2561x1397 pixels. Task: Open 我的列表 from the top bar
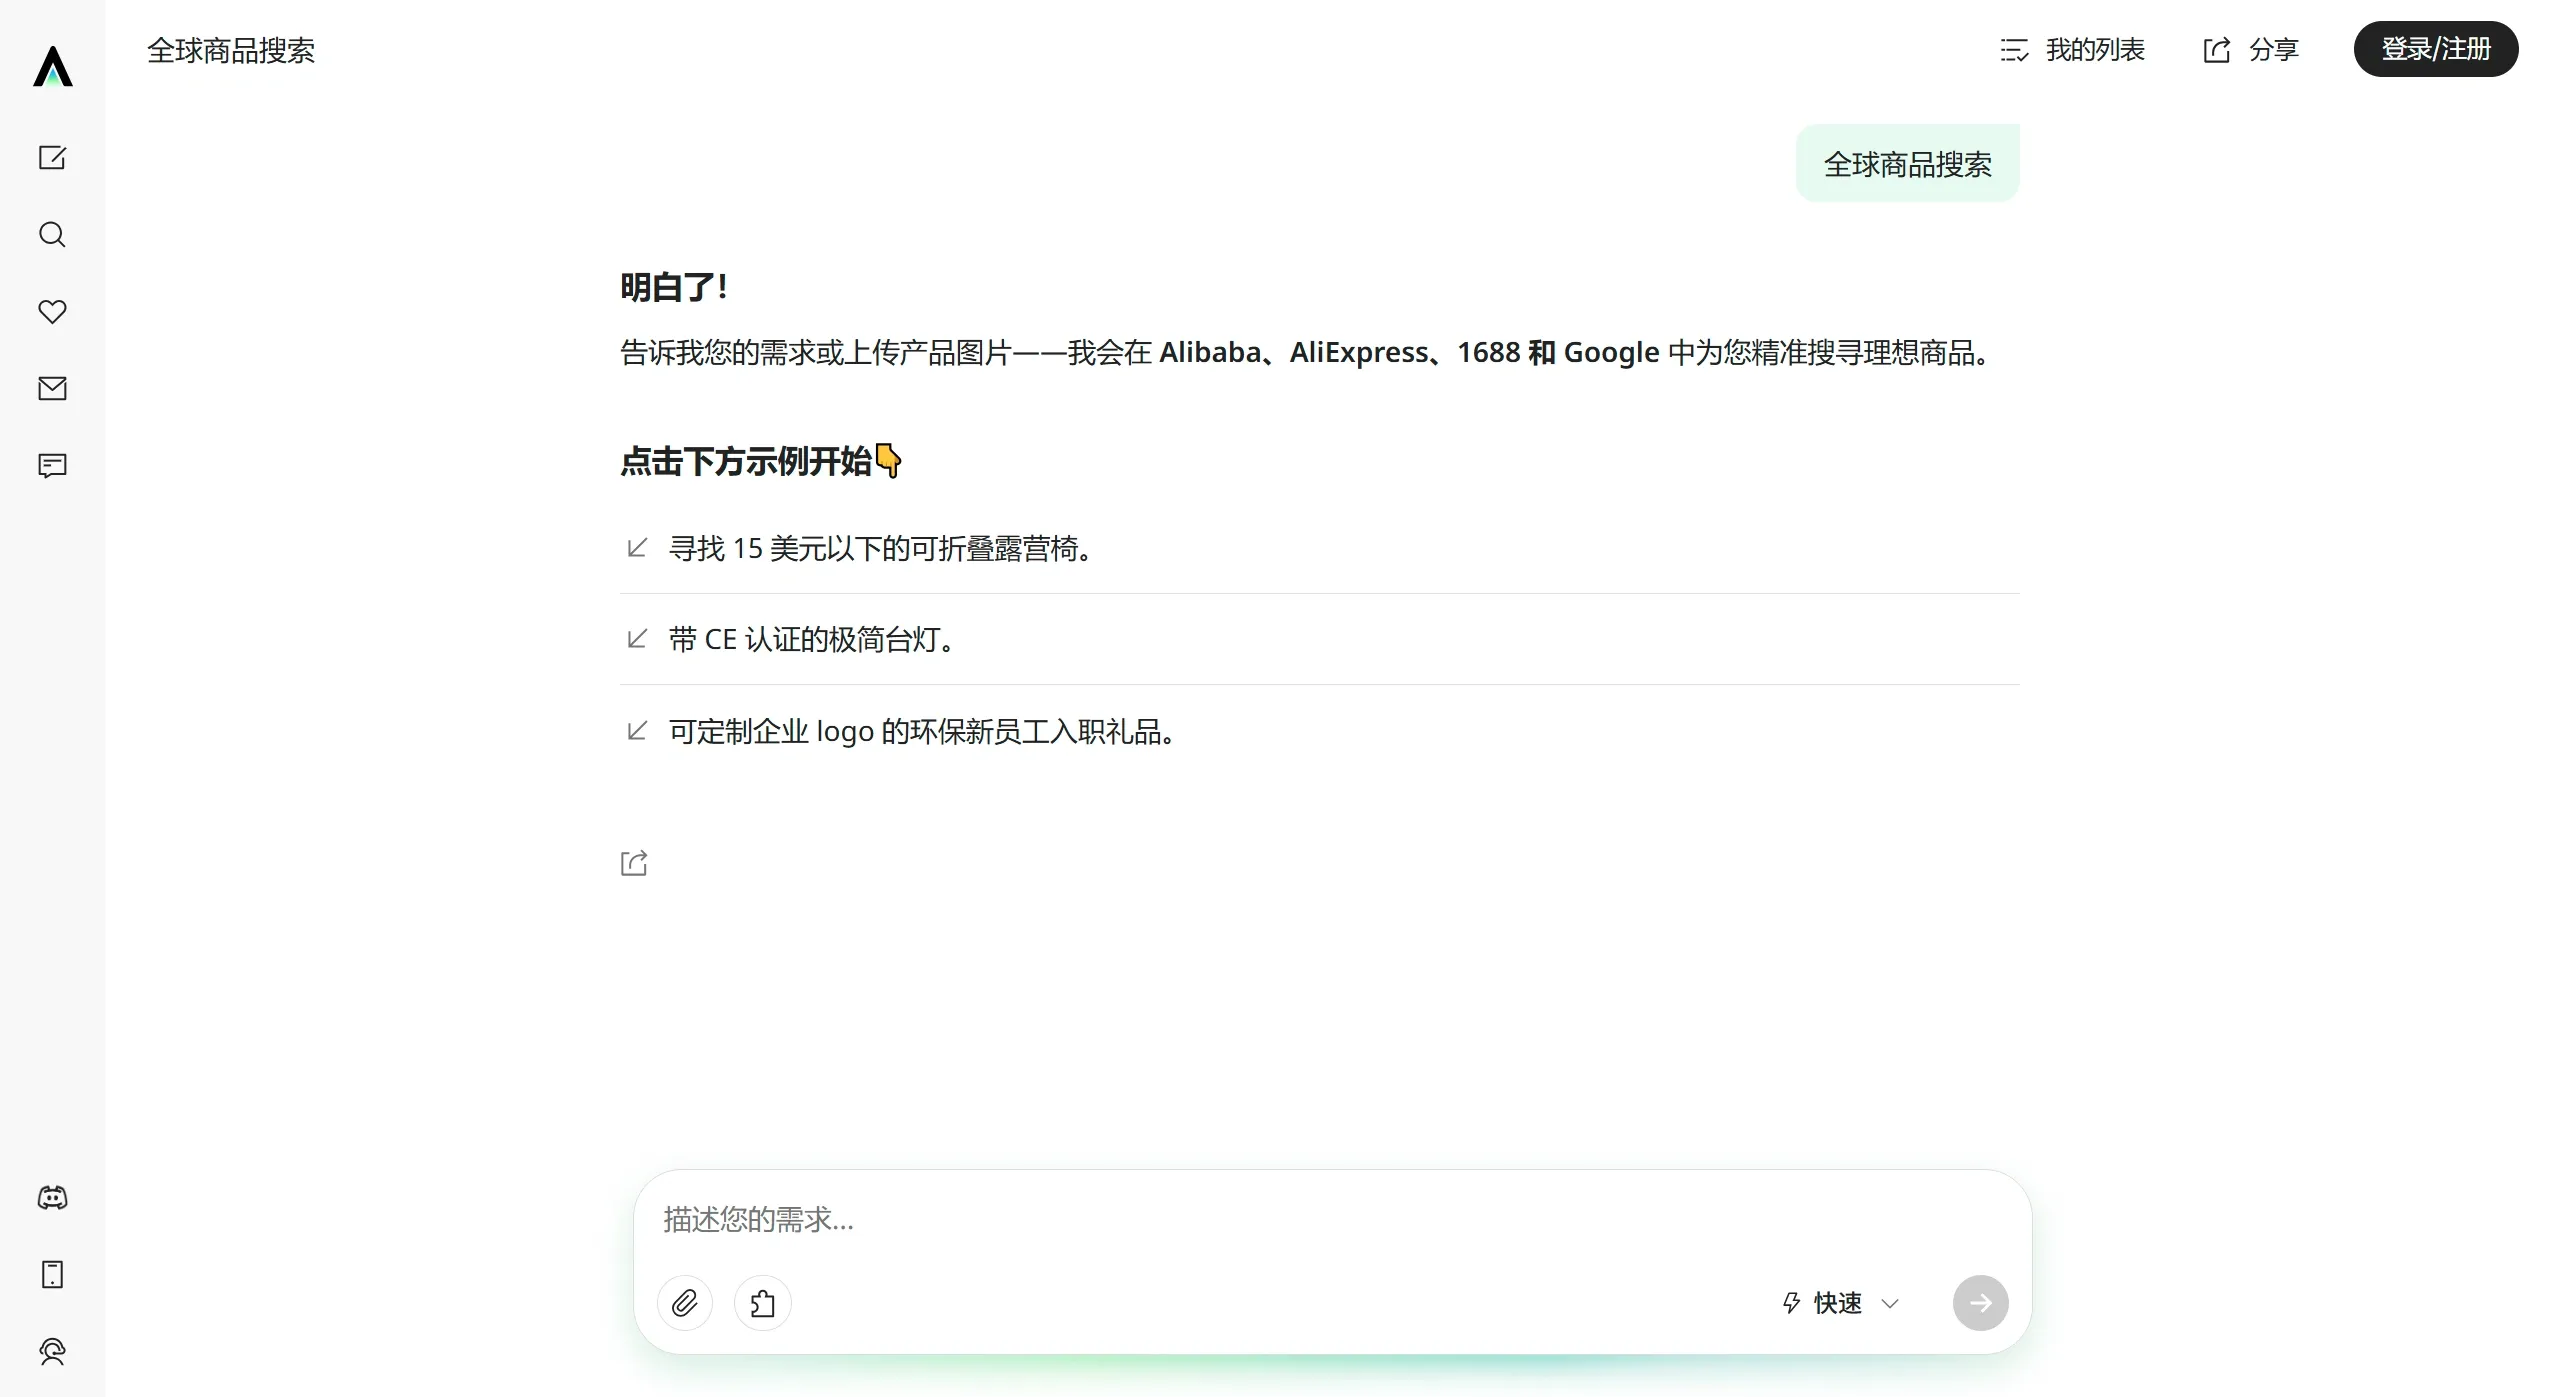point(2075,49)
